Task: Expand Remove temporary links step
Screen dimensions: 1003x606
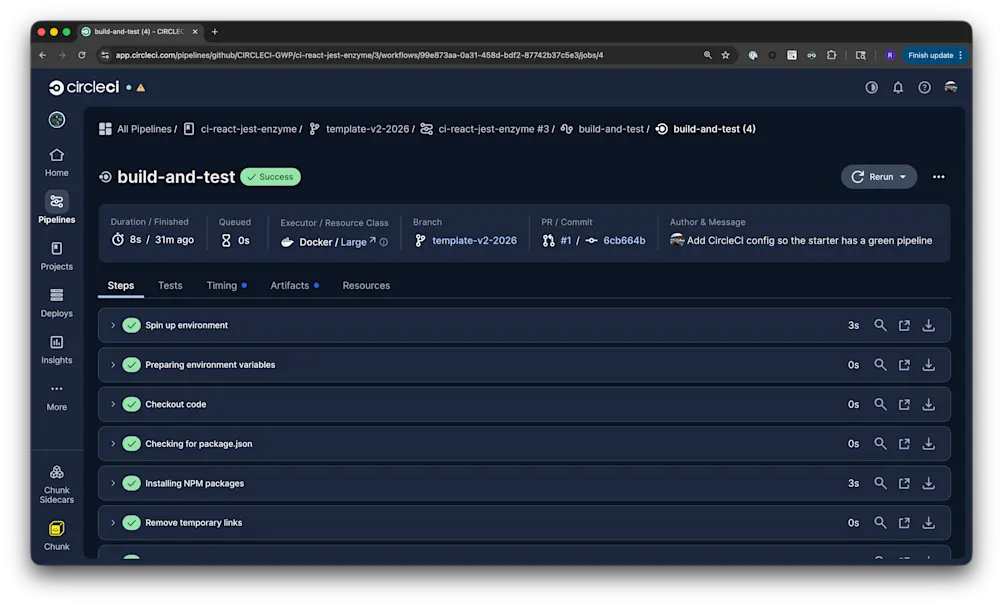Action: (x=113, y=523)
